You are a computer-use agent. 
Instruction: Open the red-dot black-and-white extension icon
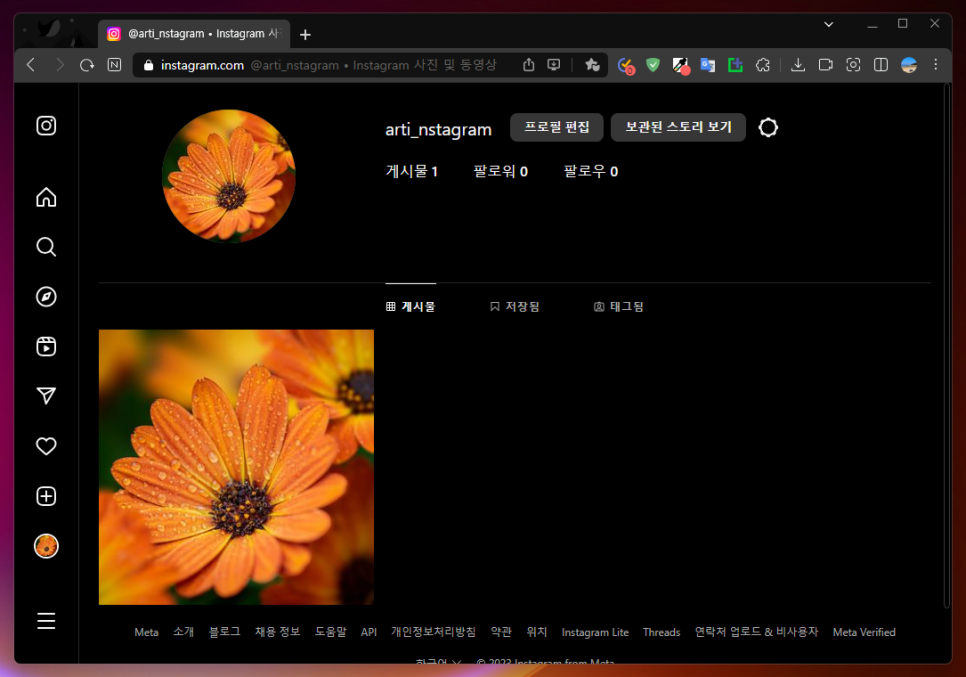coord(681,65)
